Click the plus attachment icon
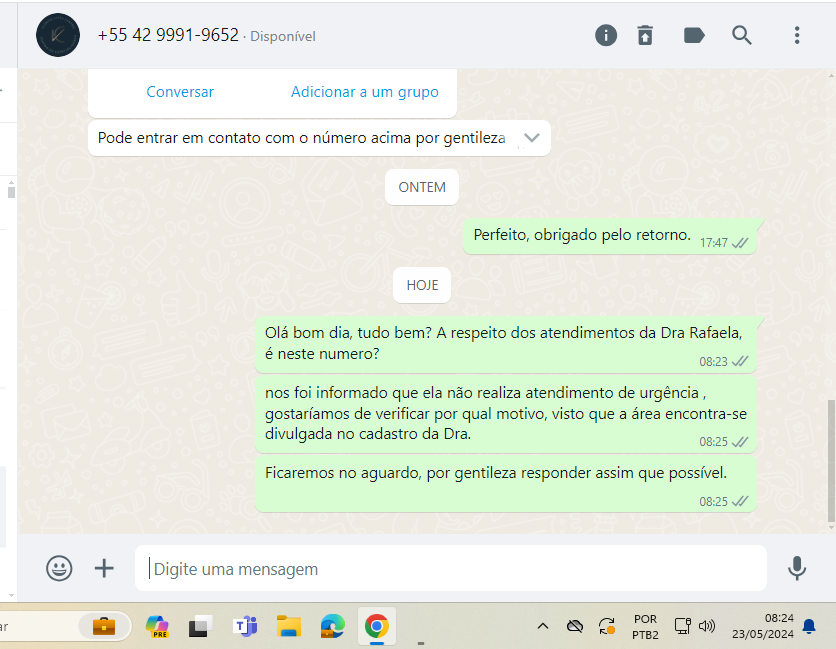This screenshot has width=836, height=649. (x=104, y=568)
